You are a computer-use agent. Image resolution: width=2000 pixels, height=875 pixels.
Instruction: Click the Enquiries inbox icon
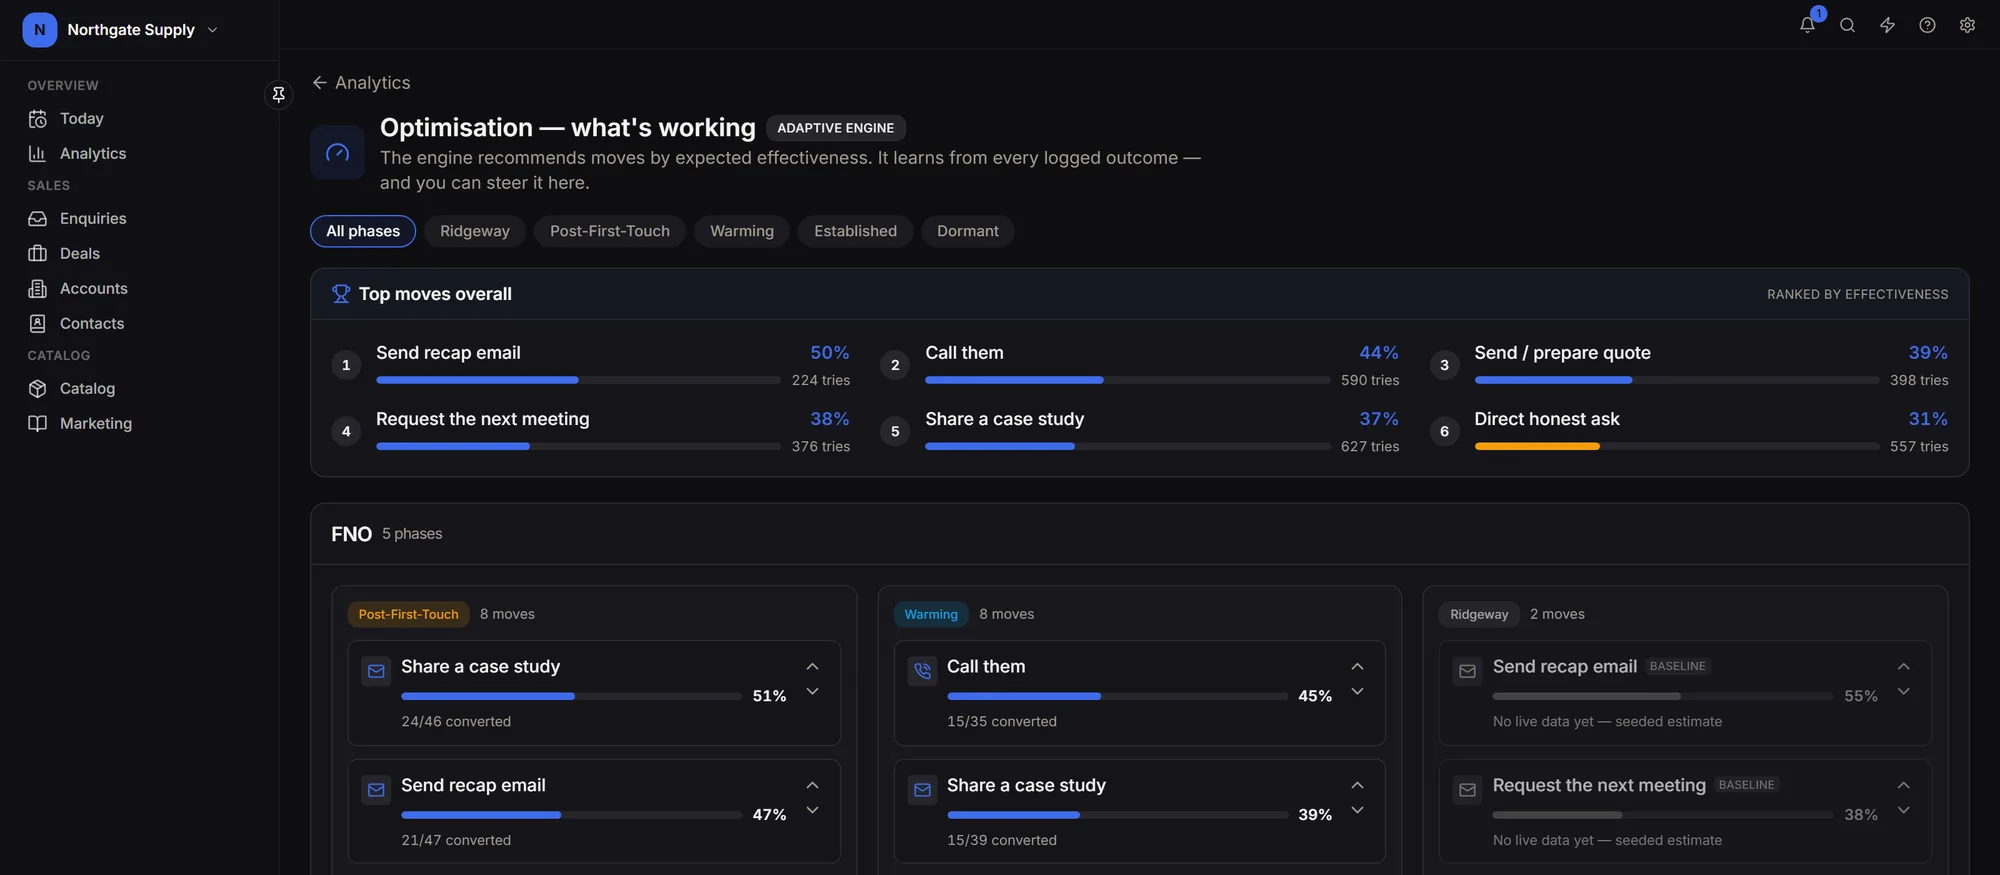click(x=38, y=219)
